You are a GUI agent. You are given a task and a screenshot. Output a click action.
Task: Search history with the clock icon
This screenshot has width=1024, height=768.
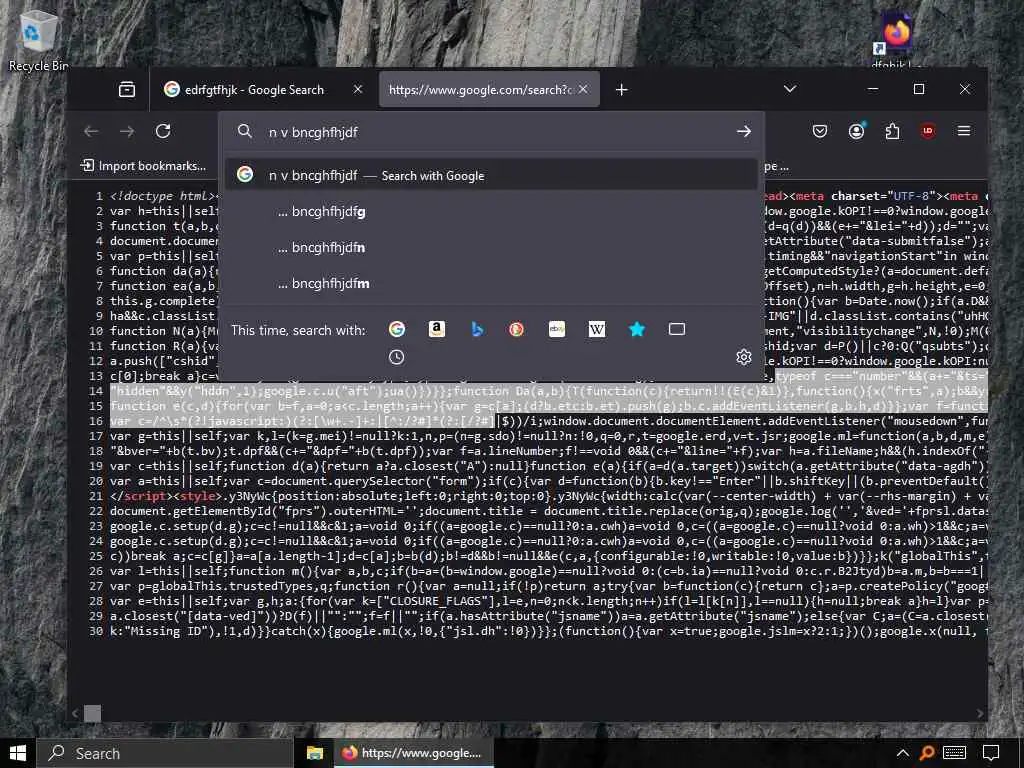coord(396,357)
